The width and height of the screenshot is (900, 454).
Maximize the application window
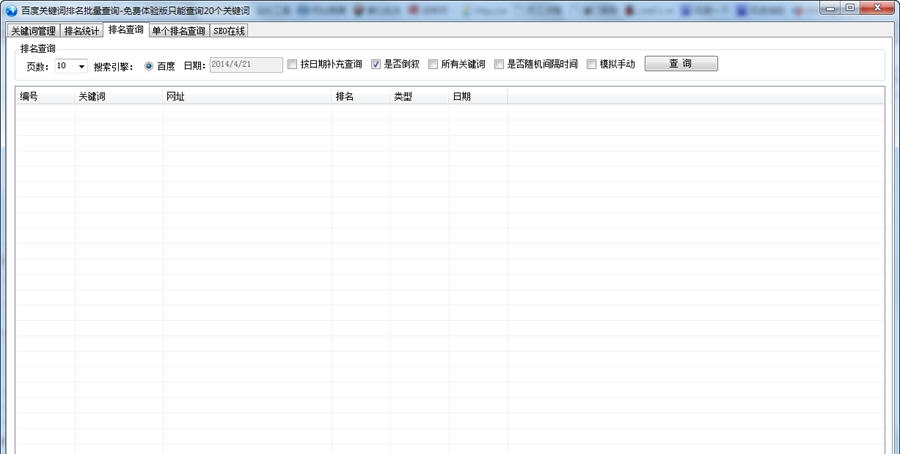(x=849, y=7)
